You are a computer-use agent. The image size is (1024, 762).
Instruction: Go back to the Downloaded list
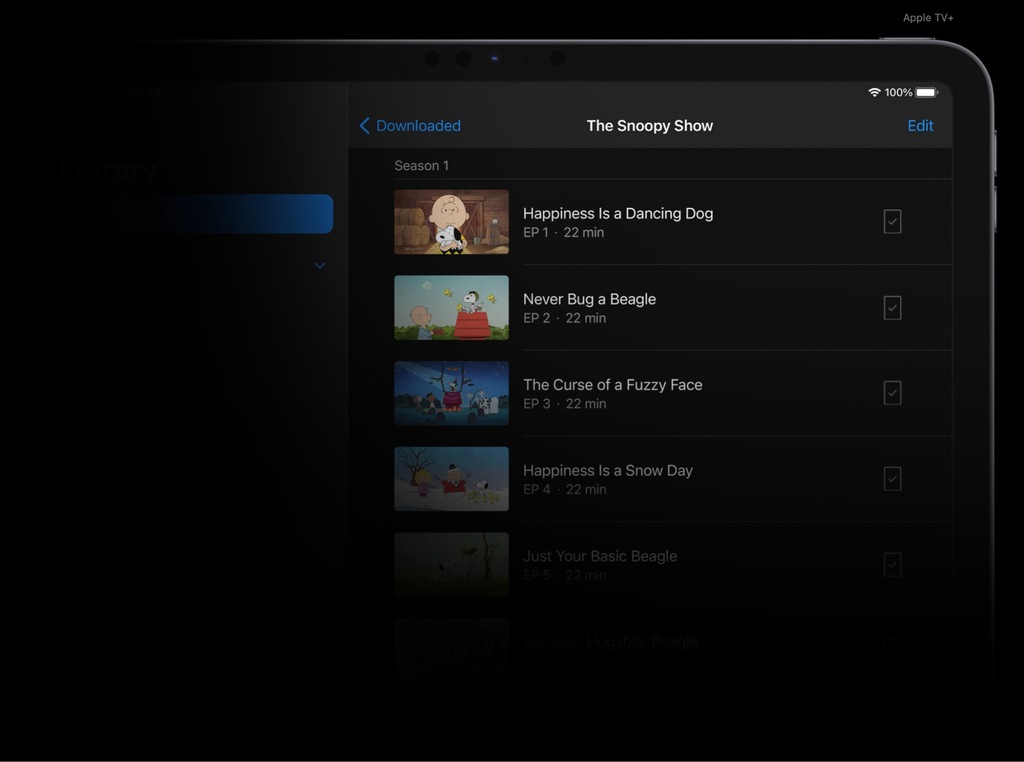tap(410, 125)
